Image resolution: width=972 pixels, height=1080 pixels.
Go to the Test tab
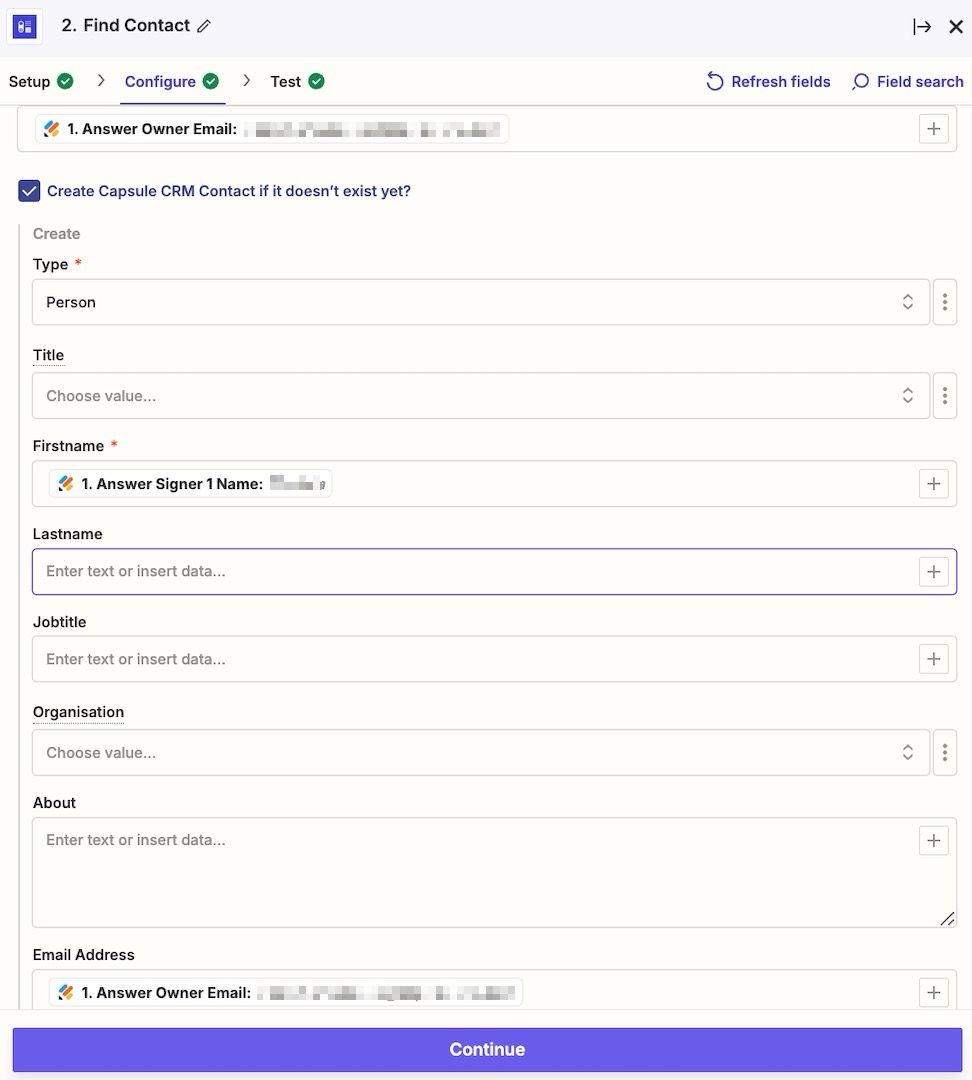[297, 81]
